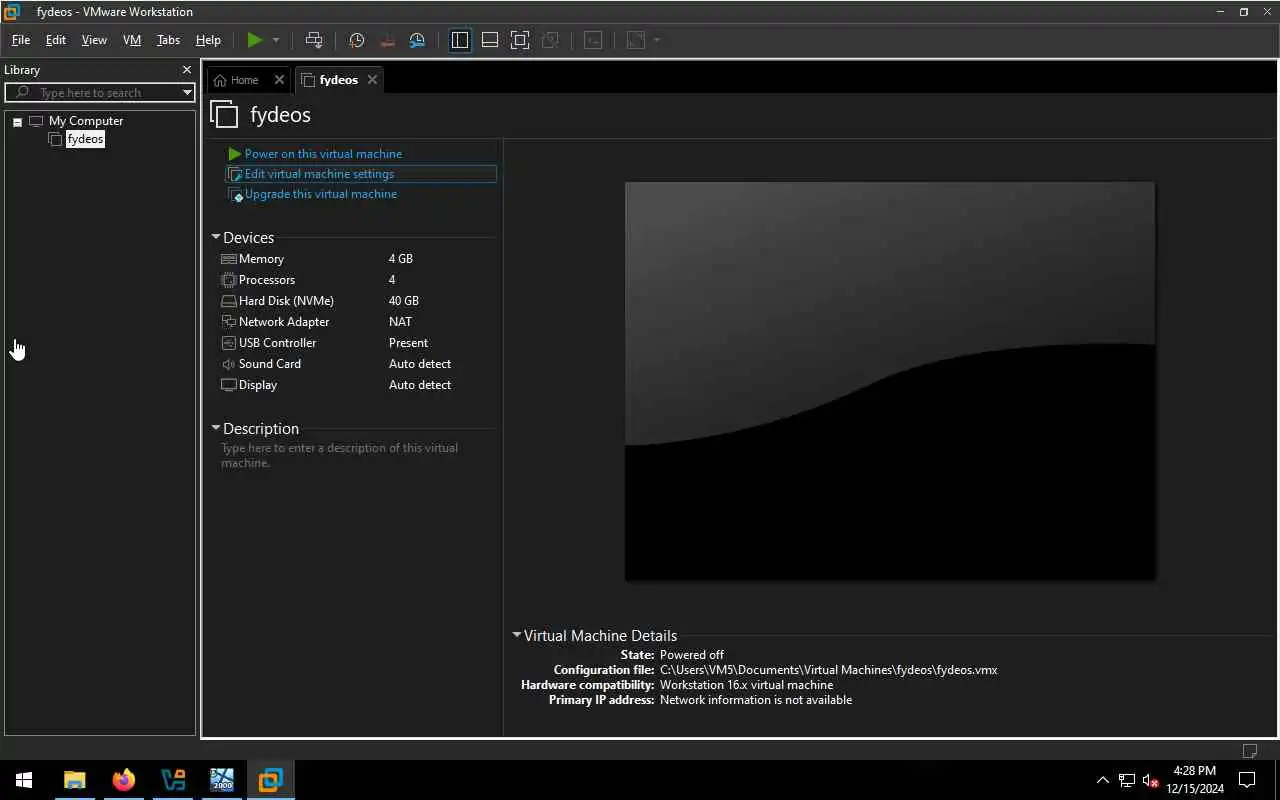Screen dimensions: 1280x800
Task: Click the Stretch Guest toolbar icon
Action: 636,40
